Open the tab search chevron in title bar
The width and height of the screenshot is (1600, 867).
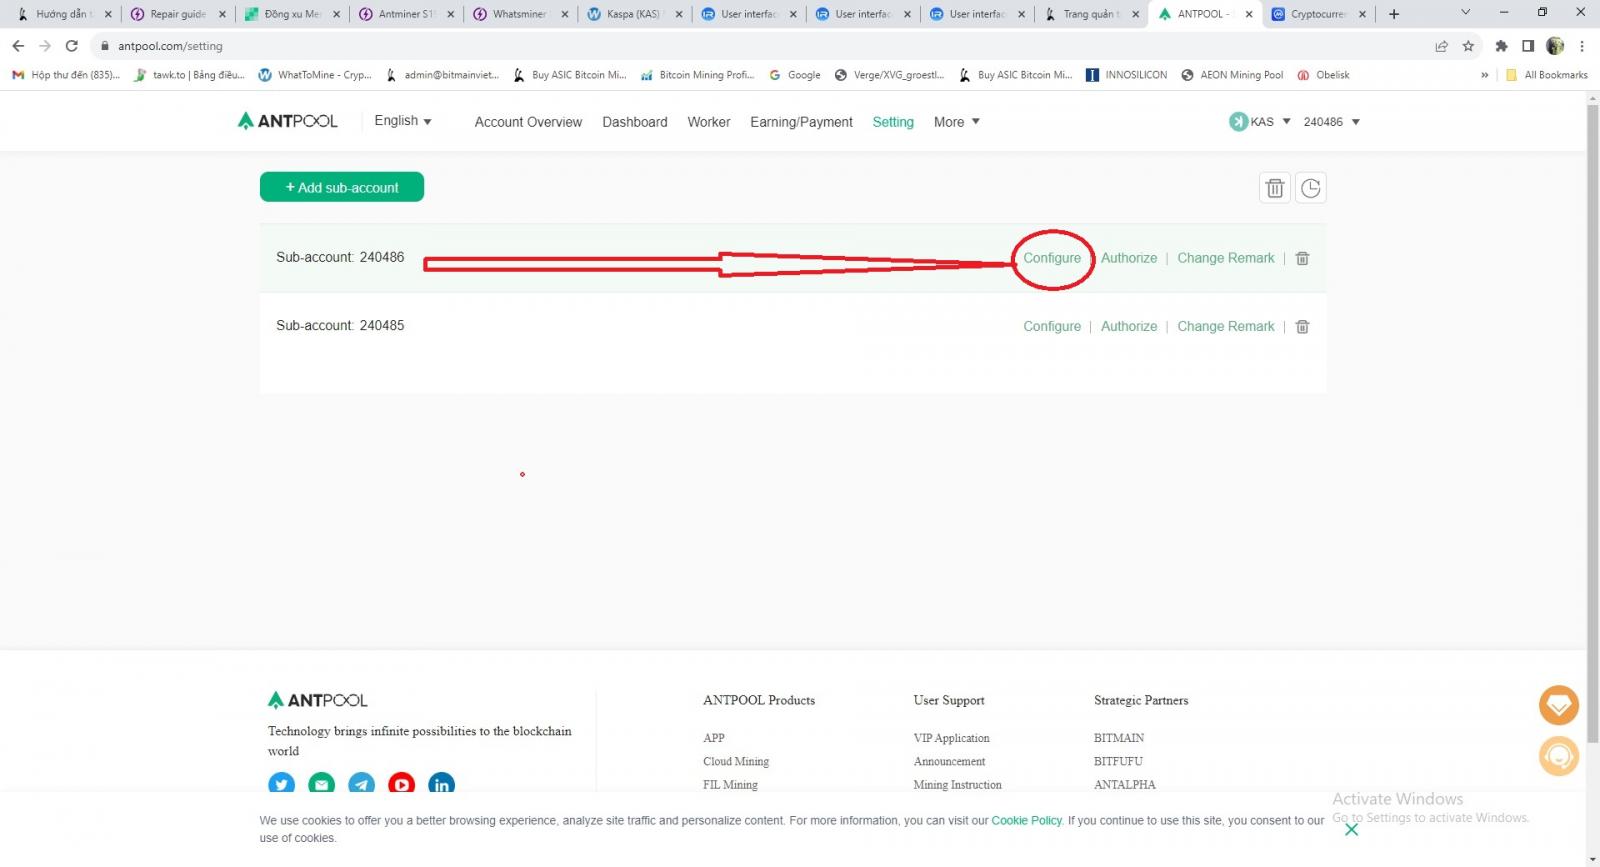coord(1465,13)
